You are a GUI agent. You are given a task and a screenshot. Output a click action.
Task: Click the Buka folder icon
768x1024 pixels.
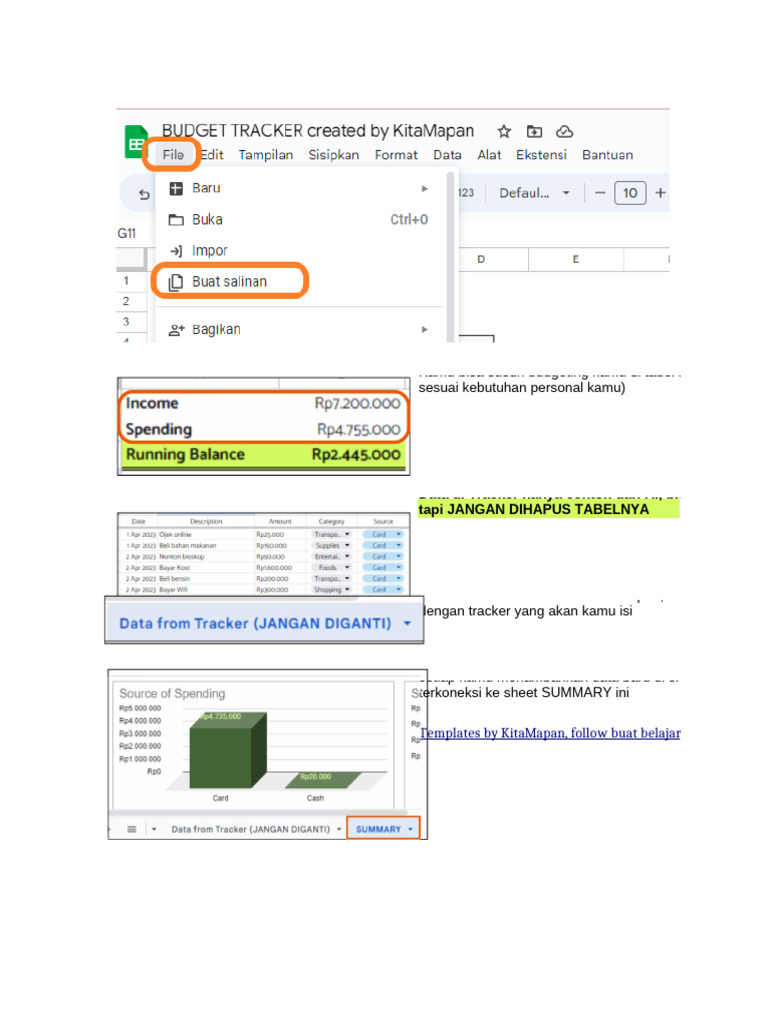[176, 220]
